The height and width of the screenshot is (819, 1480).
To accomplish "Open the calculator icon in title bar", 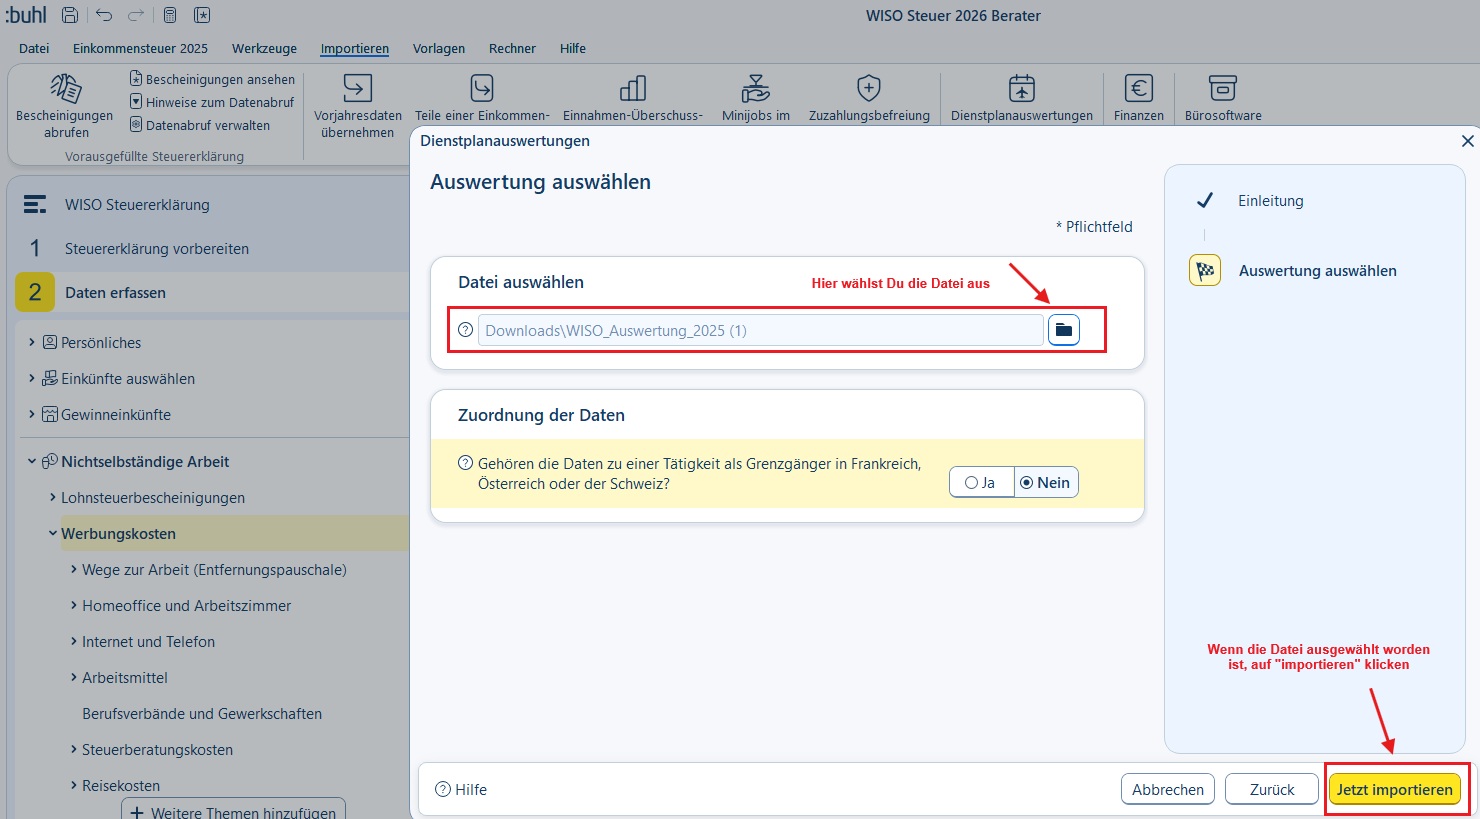I will (x=170, y=15).
